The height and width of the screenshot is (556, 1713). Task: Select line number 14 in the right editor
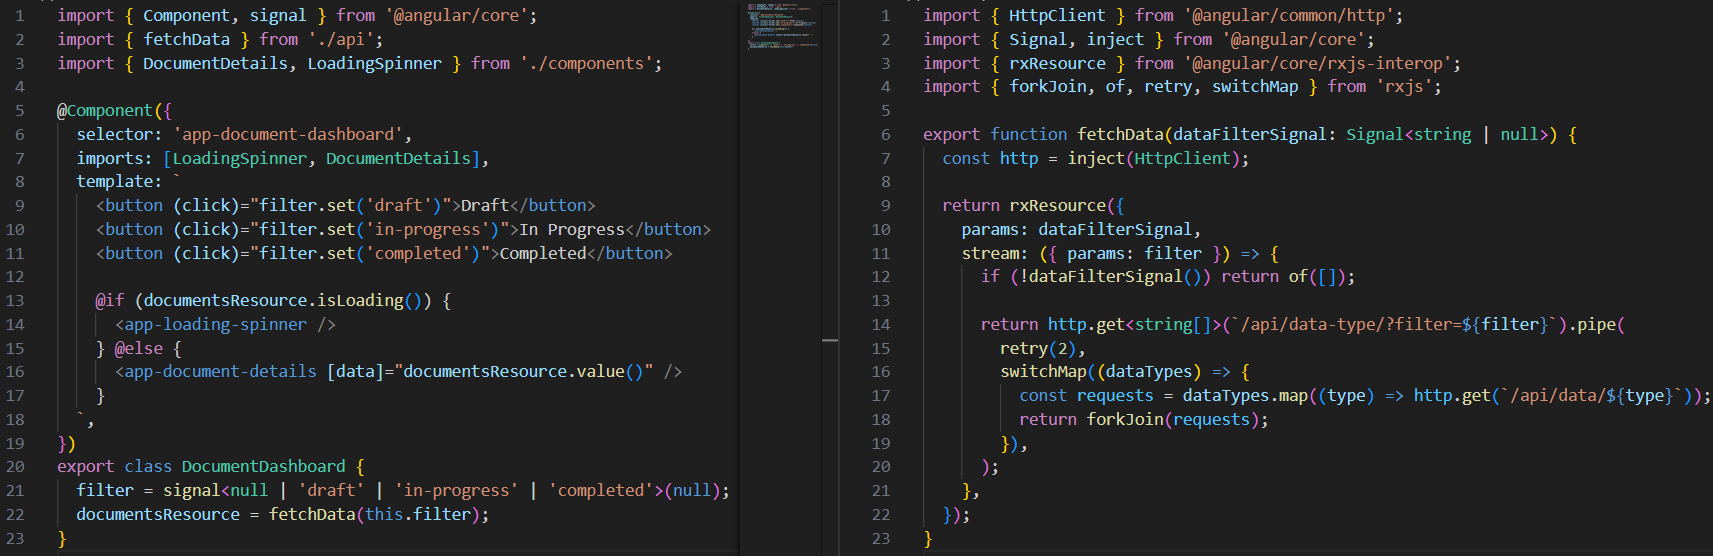[x=880, y=324]
